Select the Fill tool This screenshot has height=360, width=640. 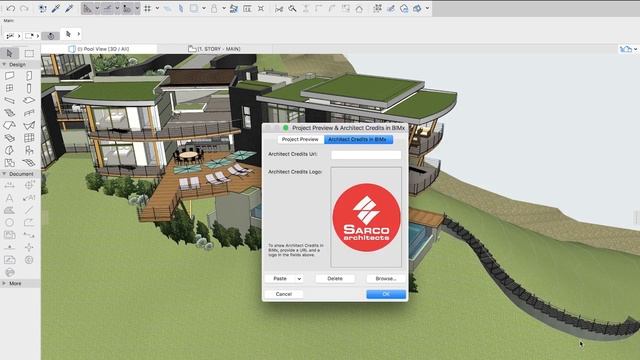pos(9,210)
